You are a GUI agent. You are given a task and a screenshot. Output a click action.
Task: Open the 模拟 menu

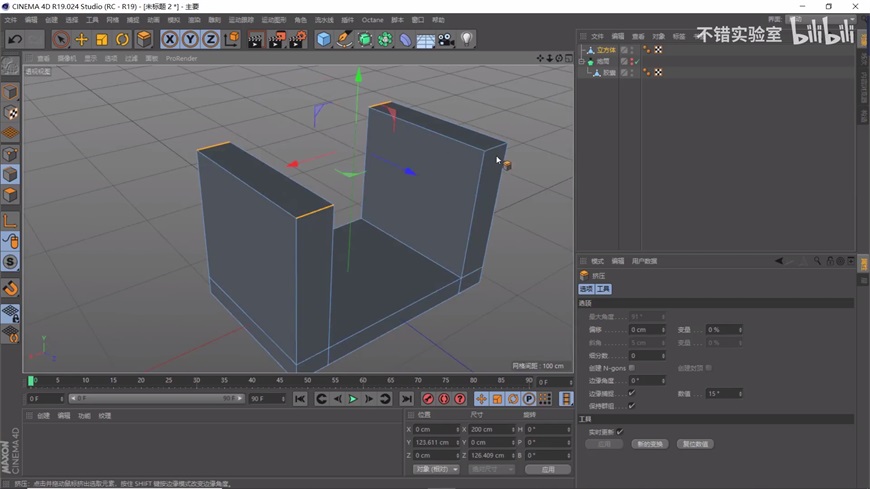(174, 20)
